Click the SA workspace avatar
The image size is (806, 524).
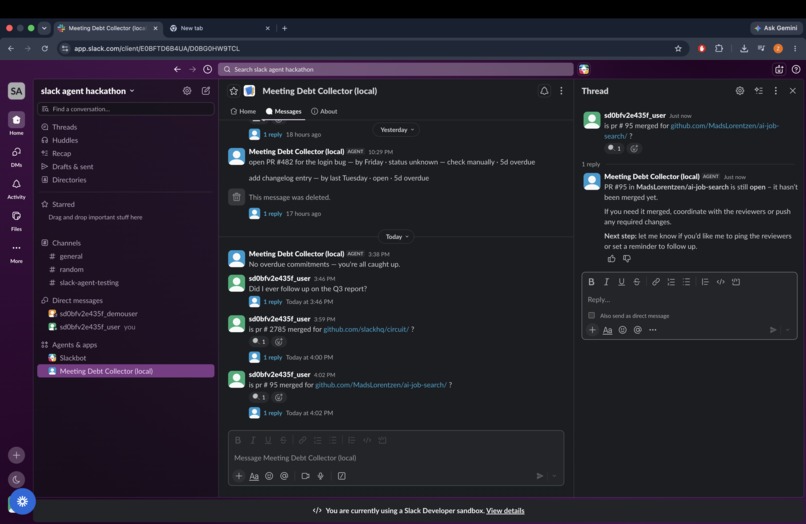16,91
